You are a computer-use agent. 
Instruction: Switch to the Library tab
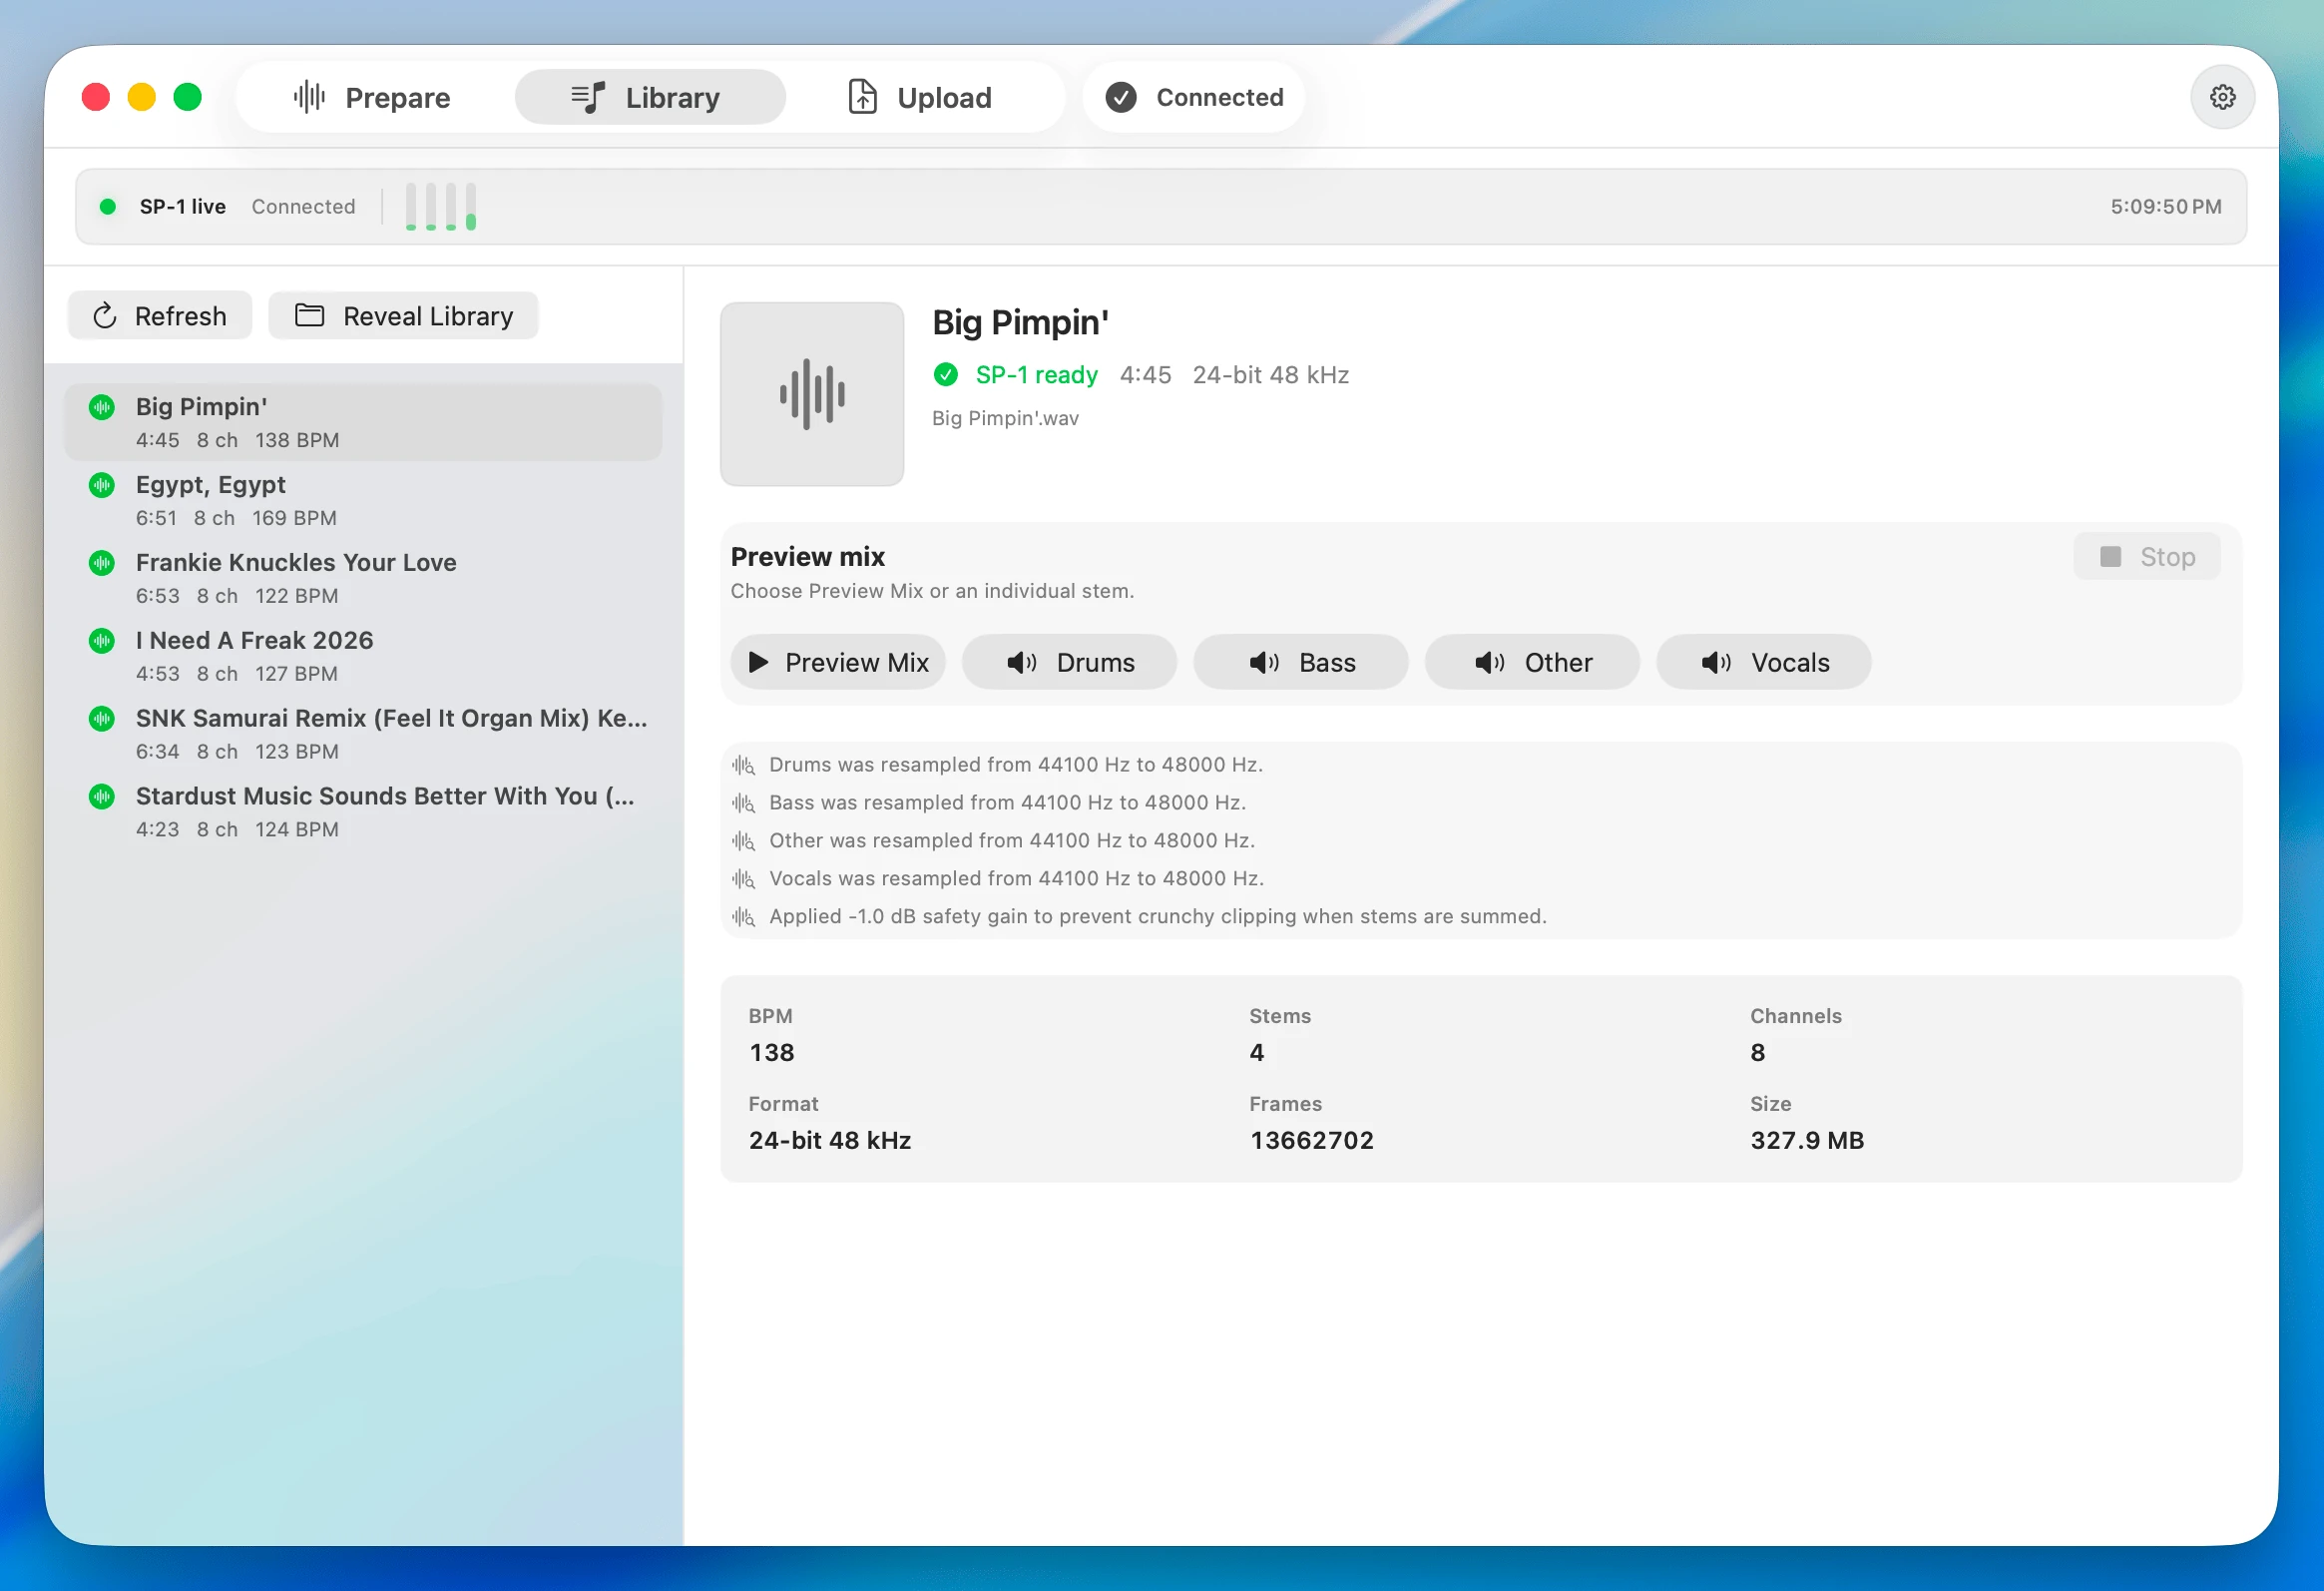click(649, 97)
